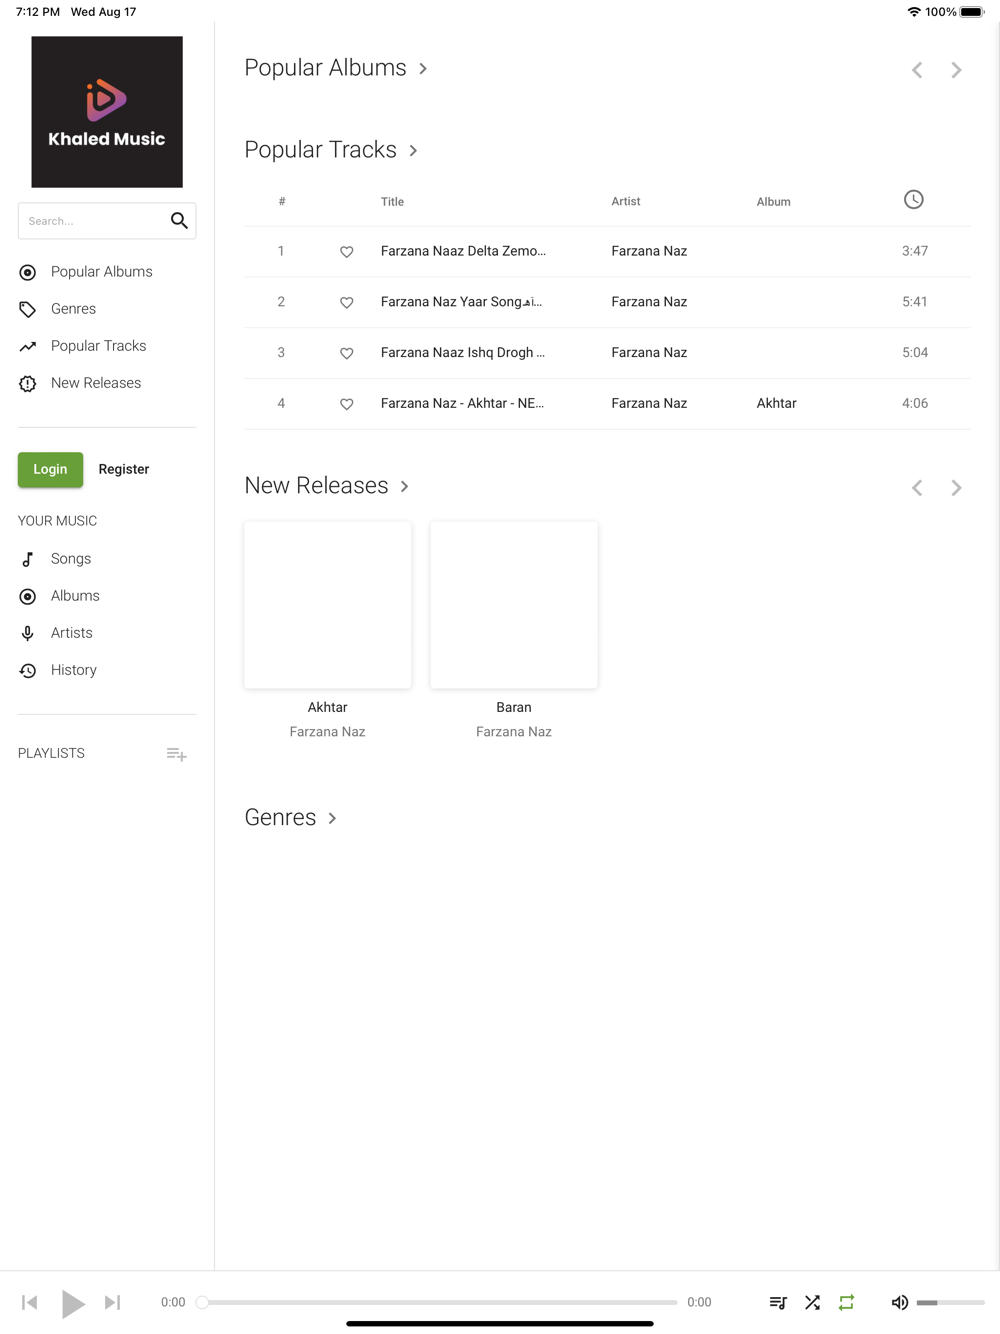Click the Albums disc icon under Your Music
Screen dimensions: 1000x1334
click(28, 596)
